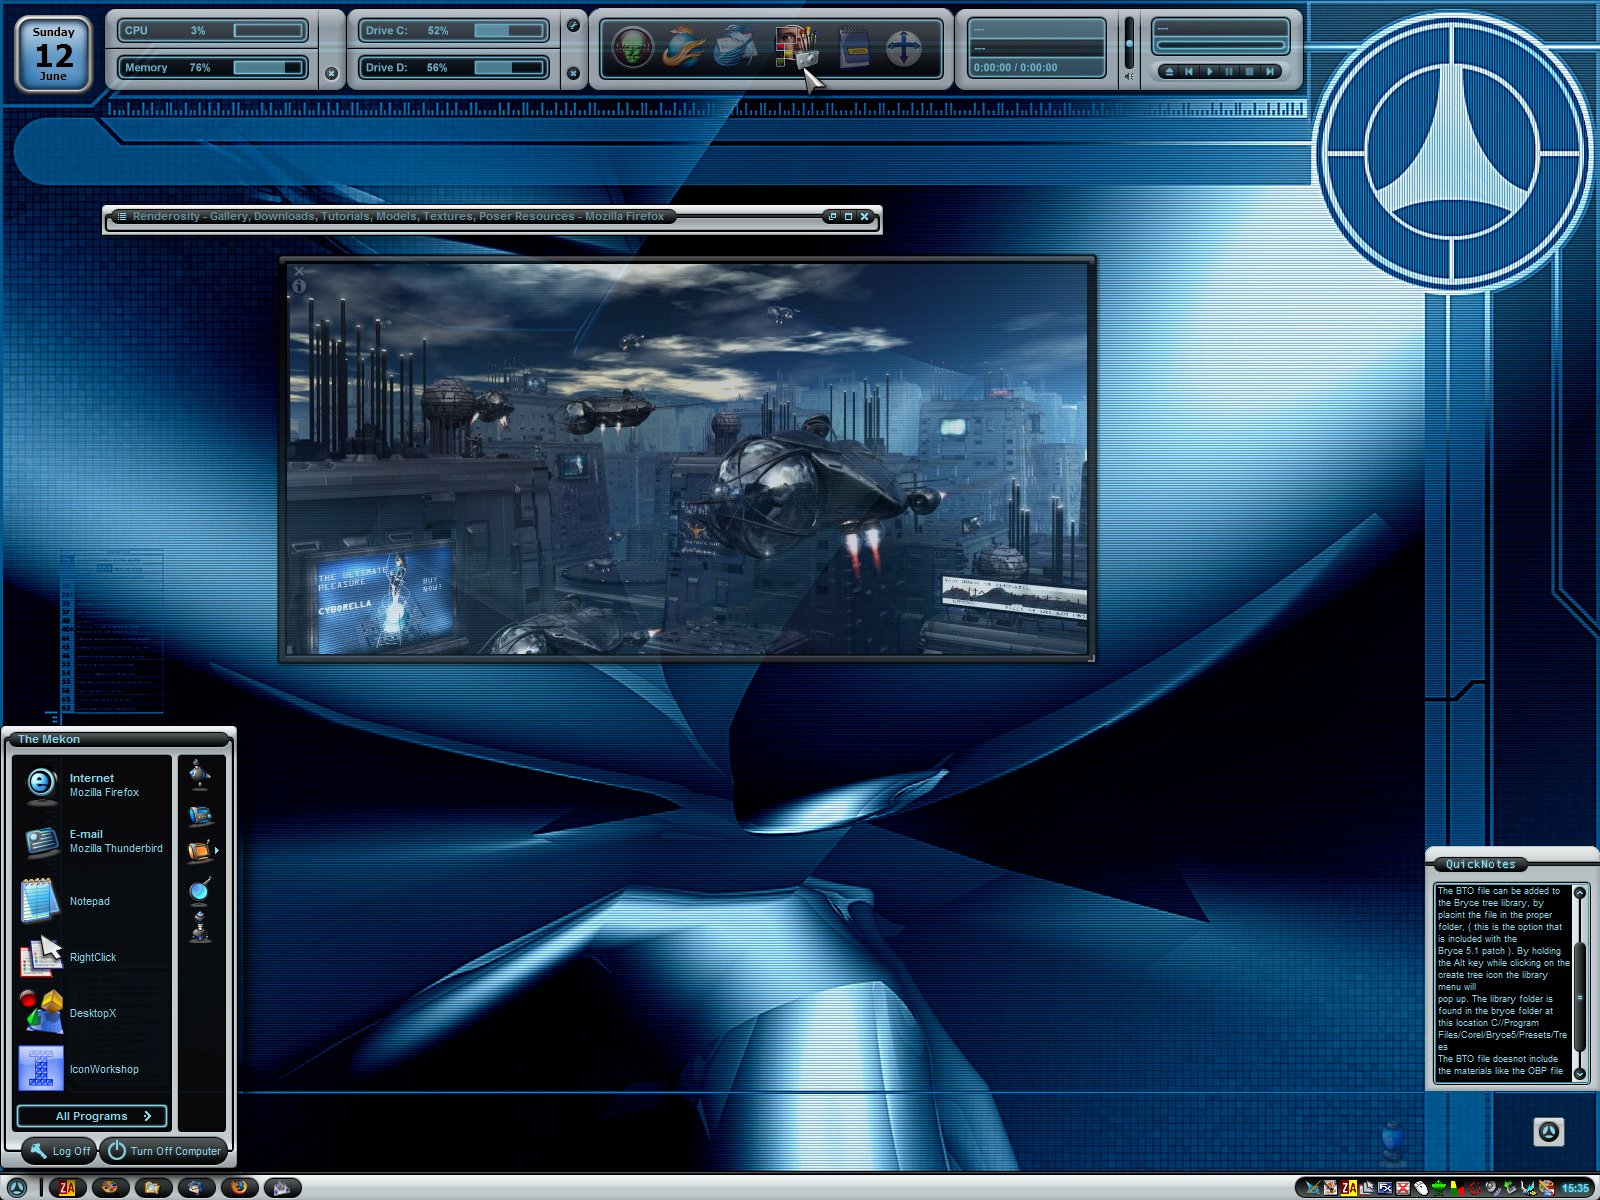This screenshot has height=1200, width=1600.
Task: Click the eject button on the media player
Action: coord(1169,72)
